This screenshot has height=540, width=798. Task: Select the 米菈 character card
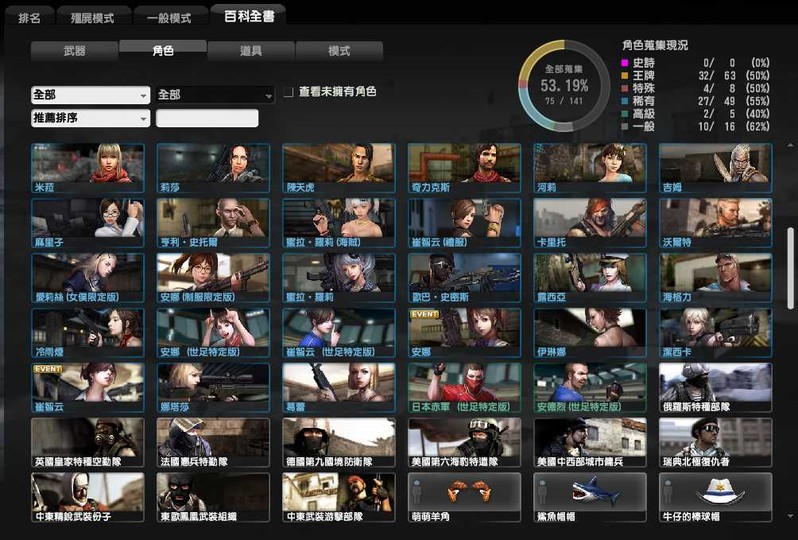88,168
